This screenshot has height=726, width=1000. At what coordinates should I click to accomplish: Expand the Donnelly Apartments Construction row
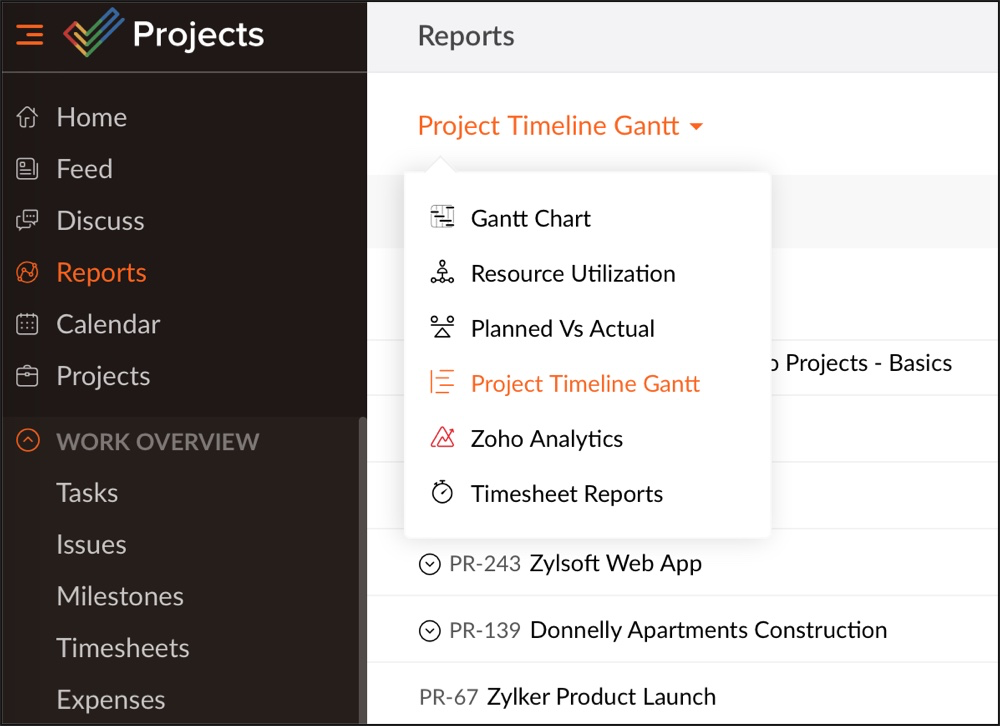430,630
